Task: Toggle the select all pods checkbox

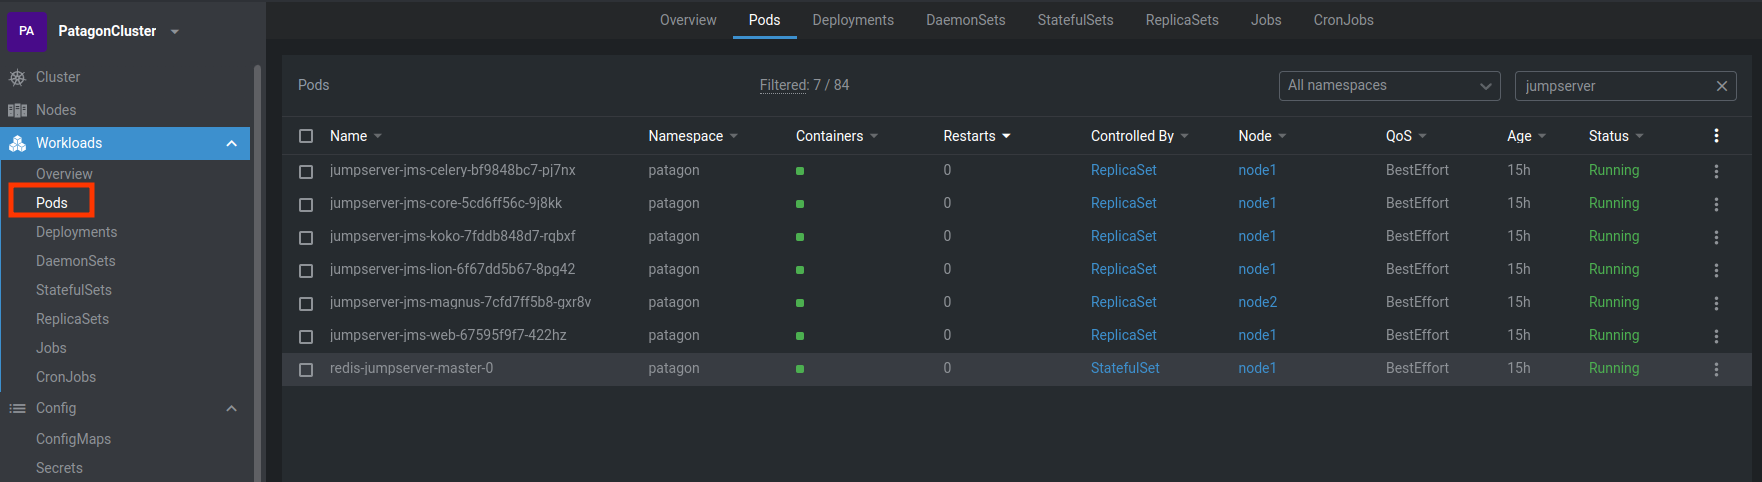Action: [x=306, y=136]
